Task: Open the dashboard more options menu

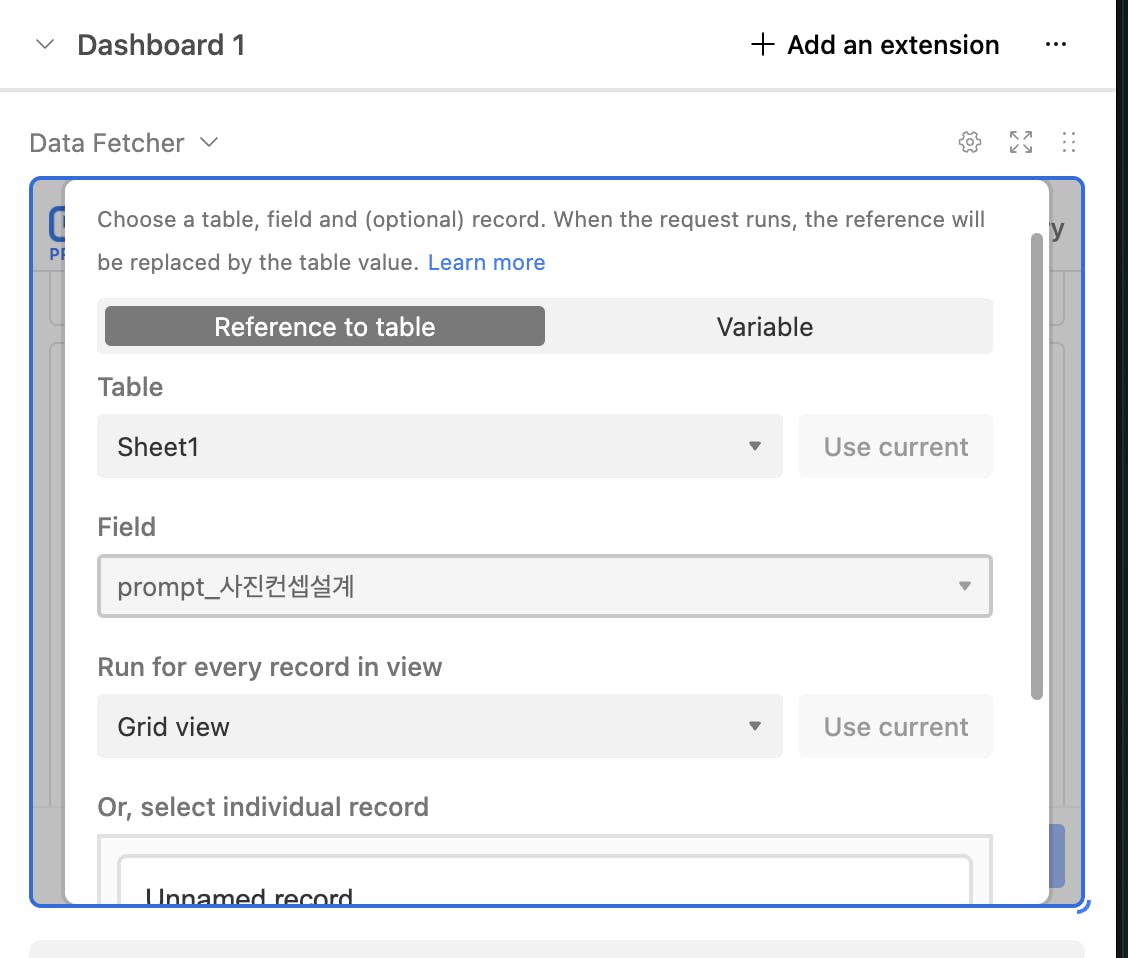Action: click(1055, 45)
